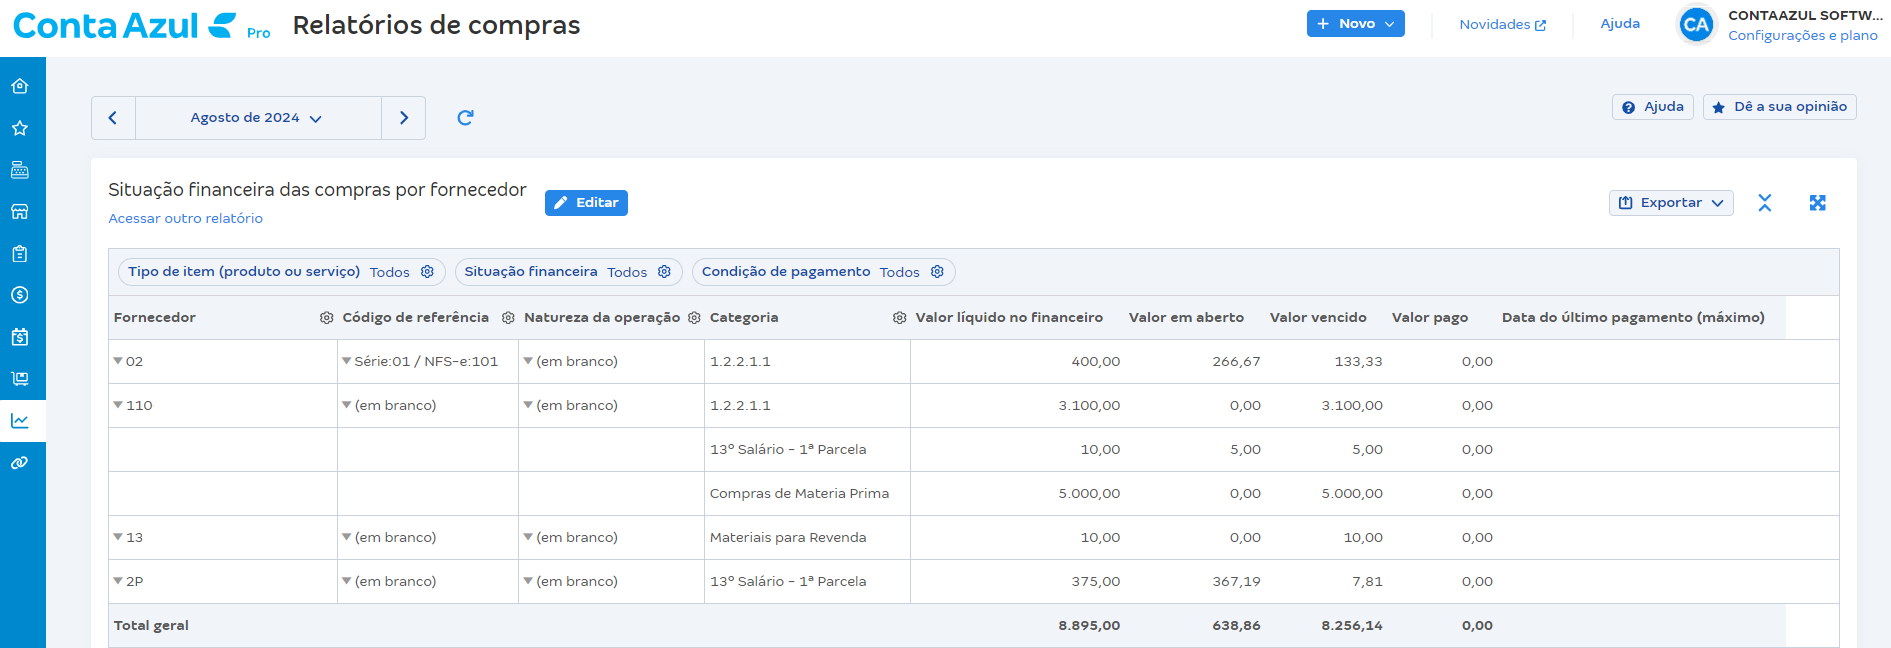Viewport: 1891px width, 648px height.
Task: Open gear next to Natureza da operação column
Action: pyautogui.click(x=694, y=318)
